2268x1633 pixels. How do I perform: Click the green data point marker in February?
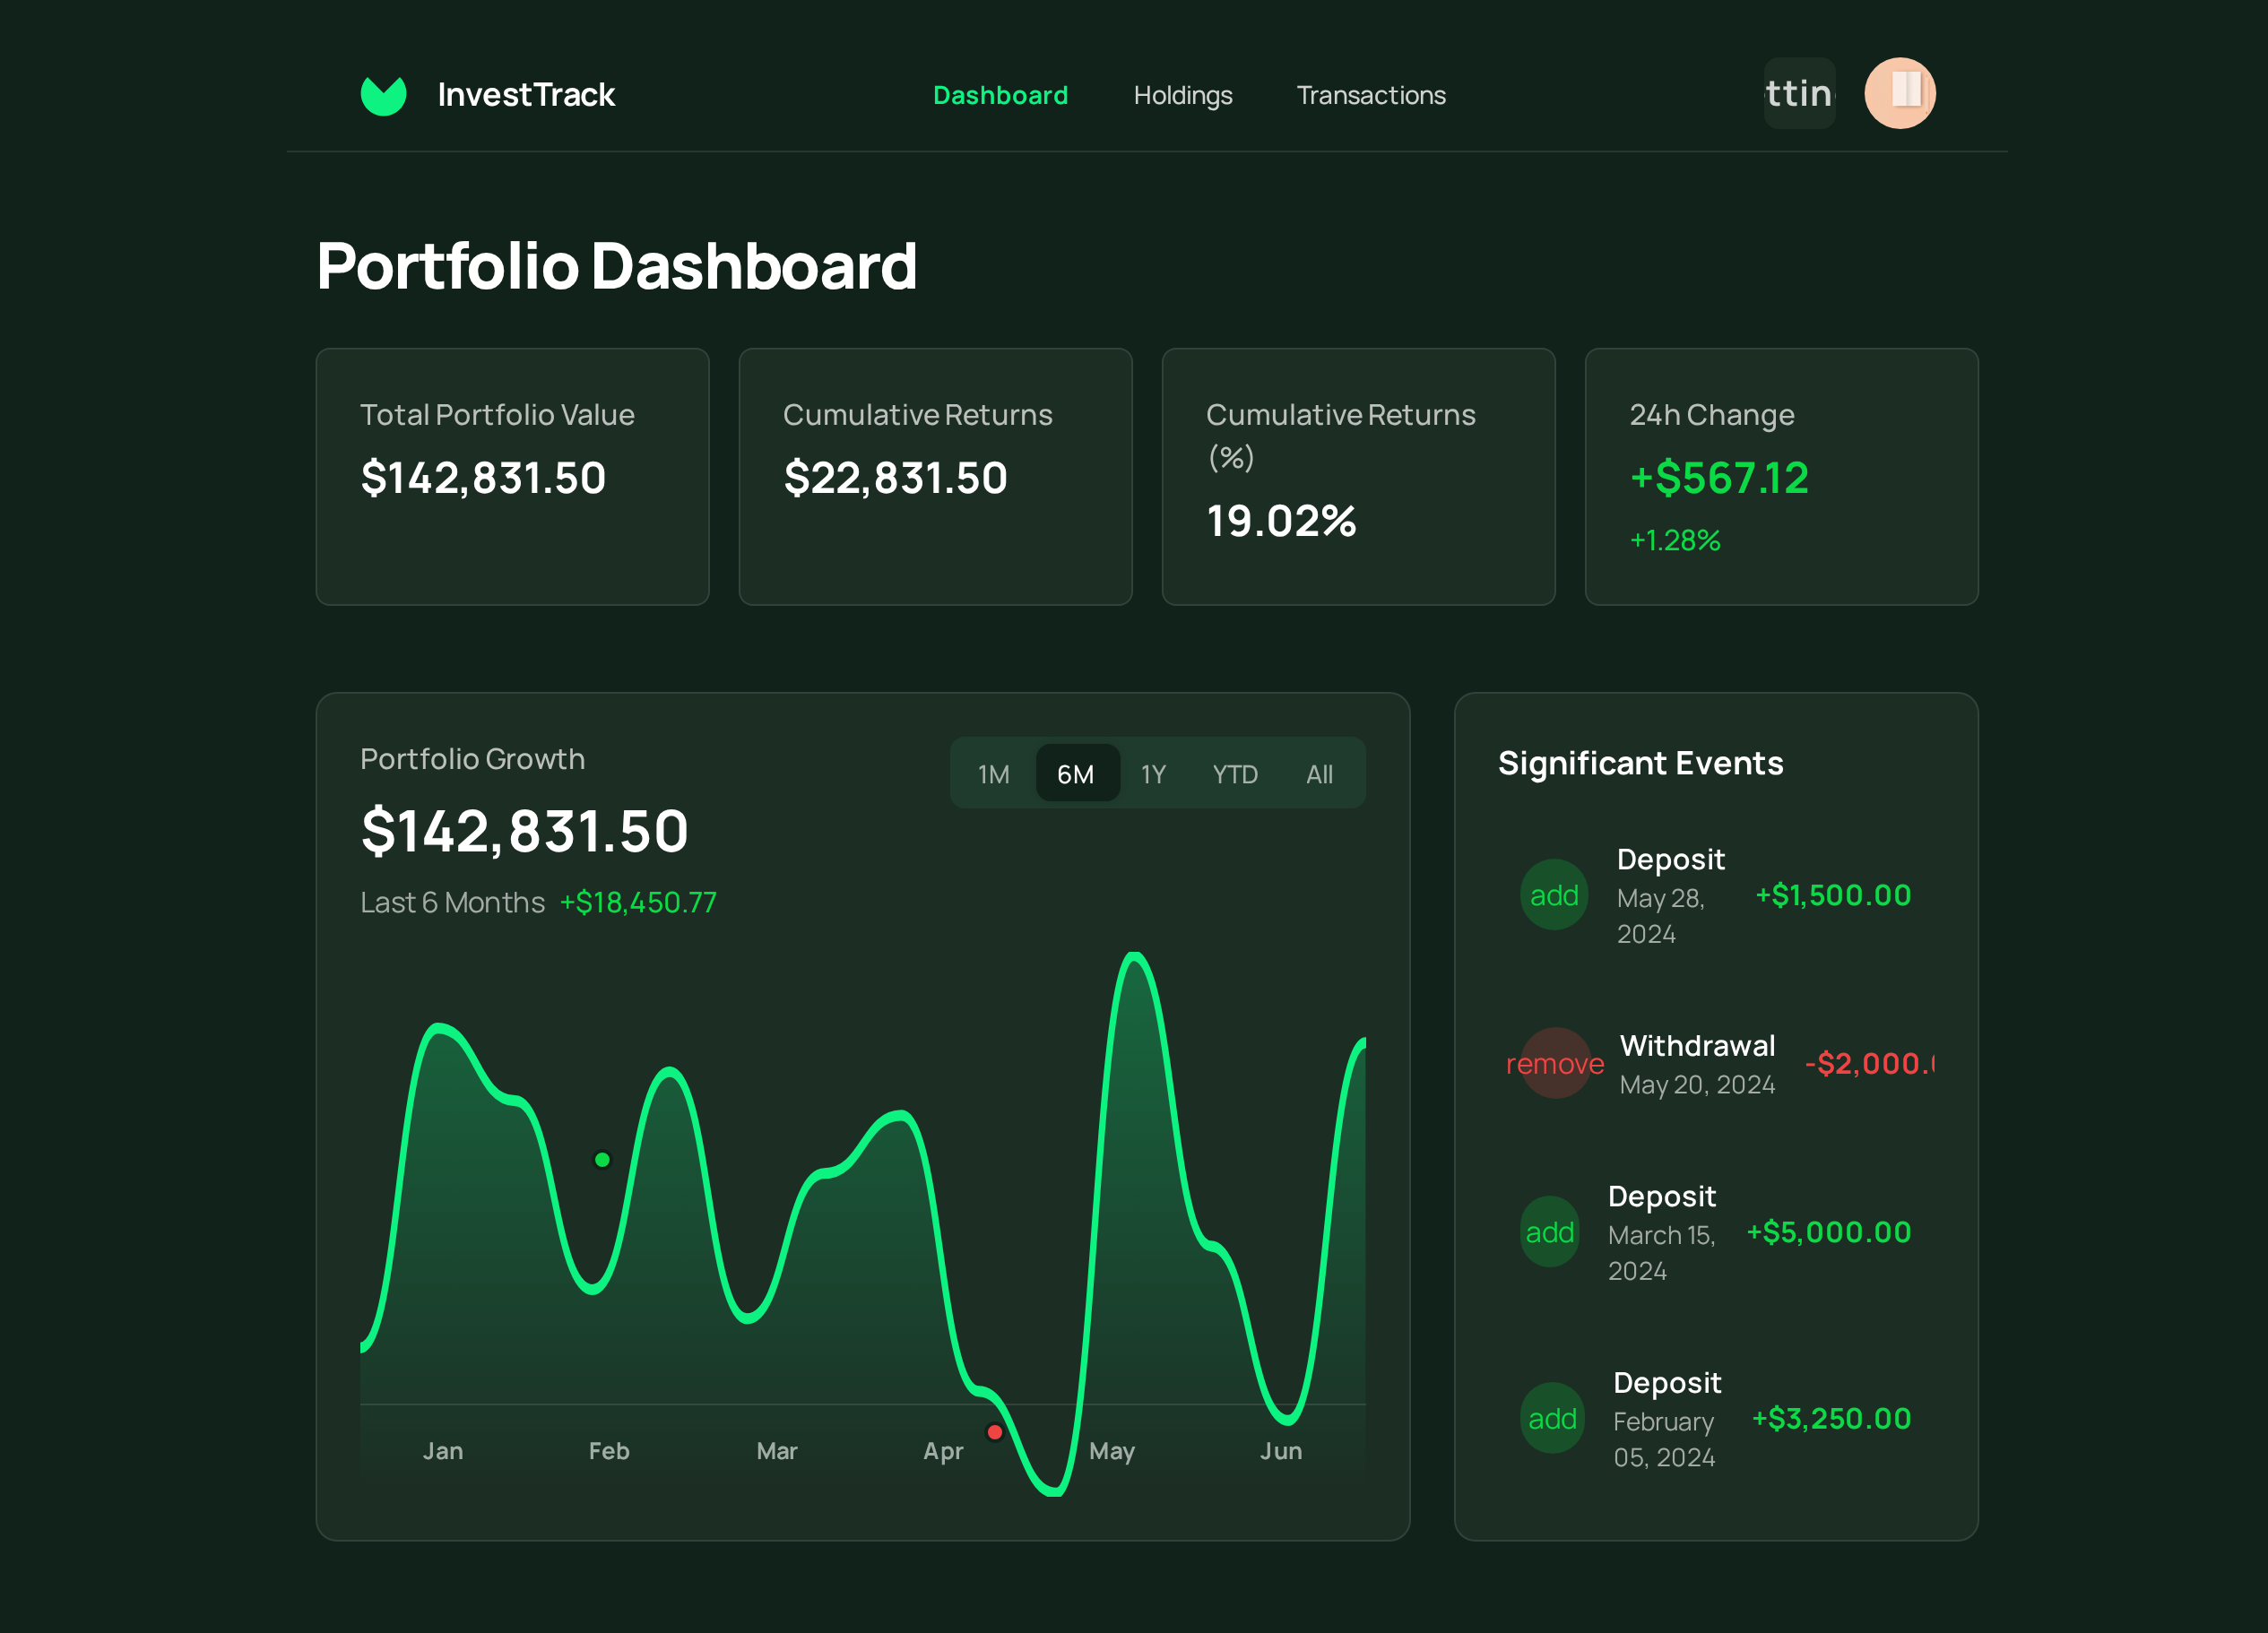602,1158
